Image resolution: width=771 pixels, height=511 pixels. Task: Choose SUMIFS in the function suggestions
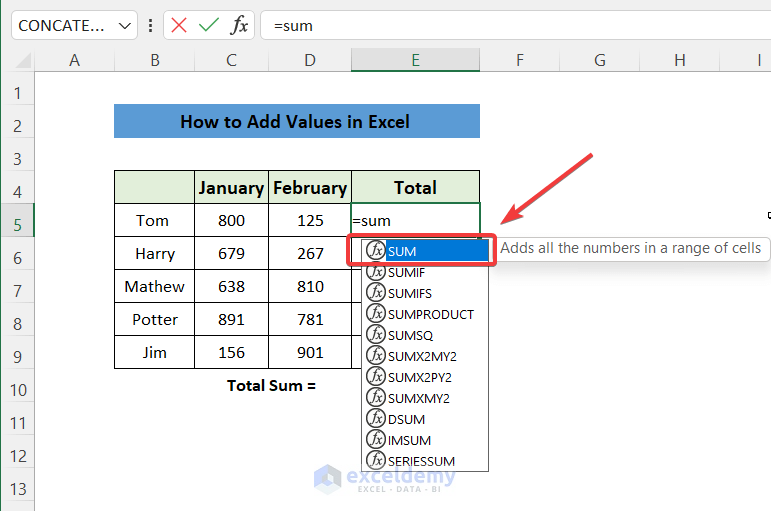pyautogui.click(x=410, y=292)
